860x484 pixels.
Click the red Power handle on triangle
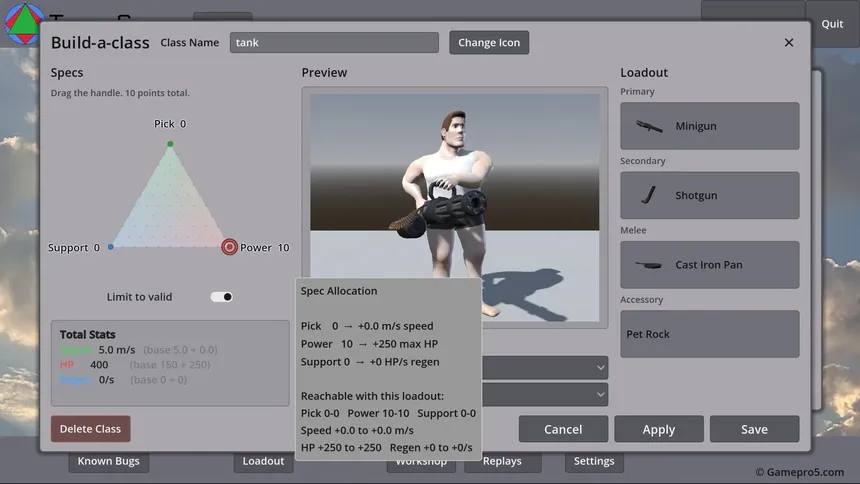point(229,247)
